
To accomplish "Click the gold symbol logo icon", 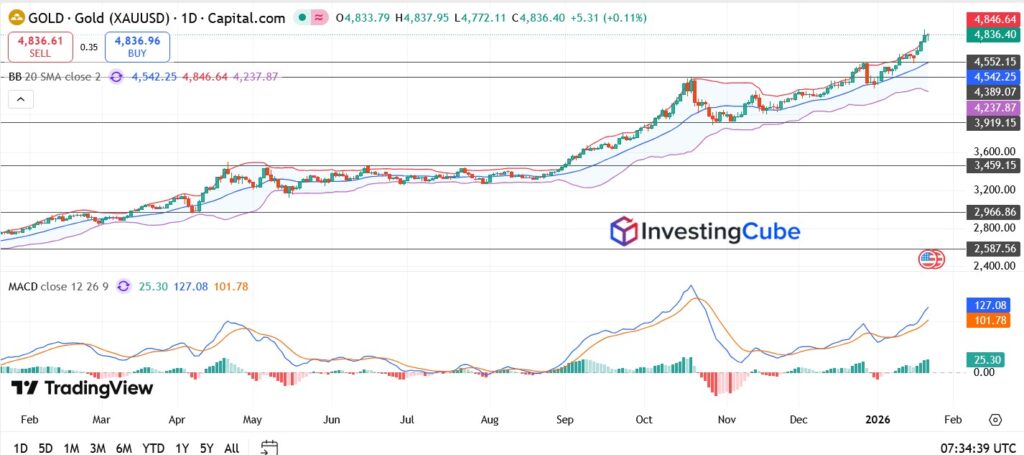I will click(14, 18).
